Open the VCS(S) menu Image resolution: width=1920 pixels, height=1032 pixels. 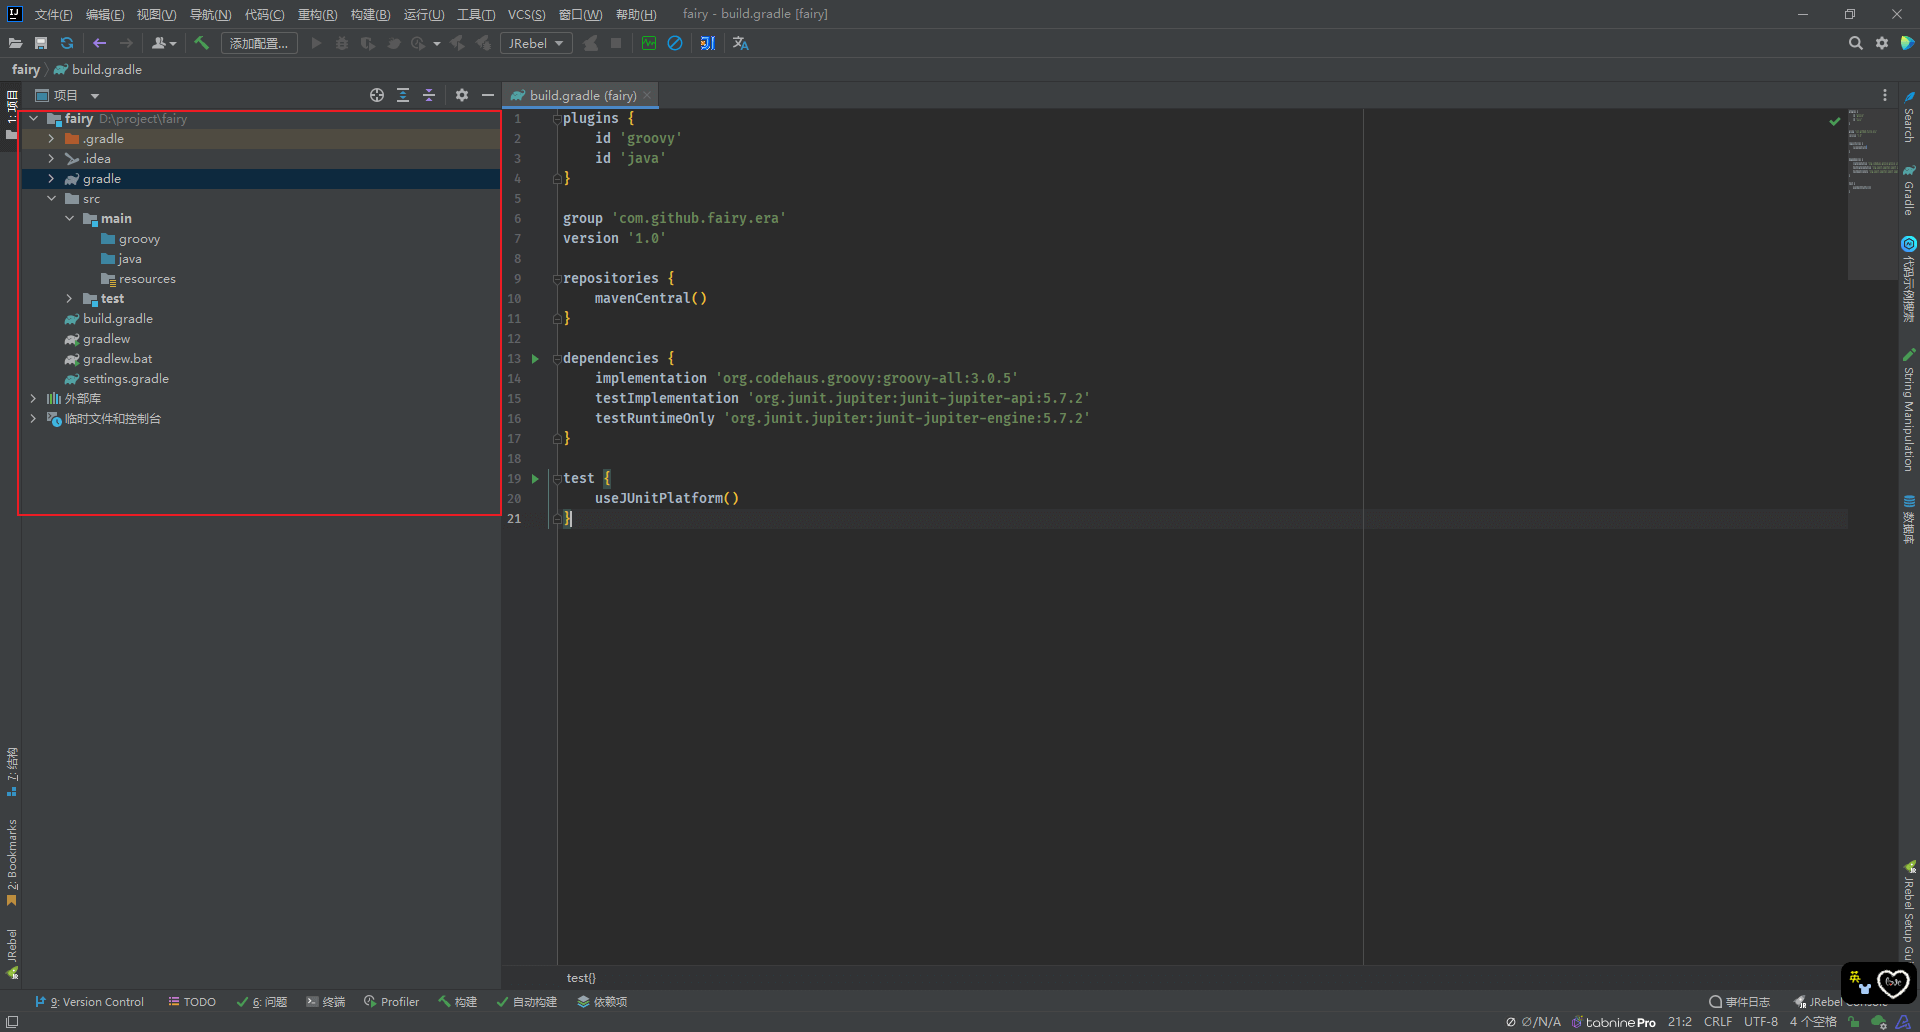(526, 14)
